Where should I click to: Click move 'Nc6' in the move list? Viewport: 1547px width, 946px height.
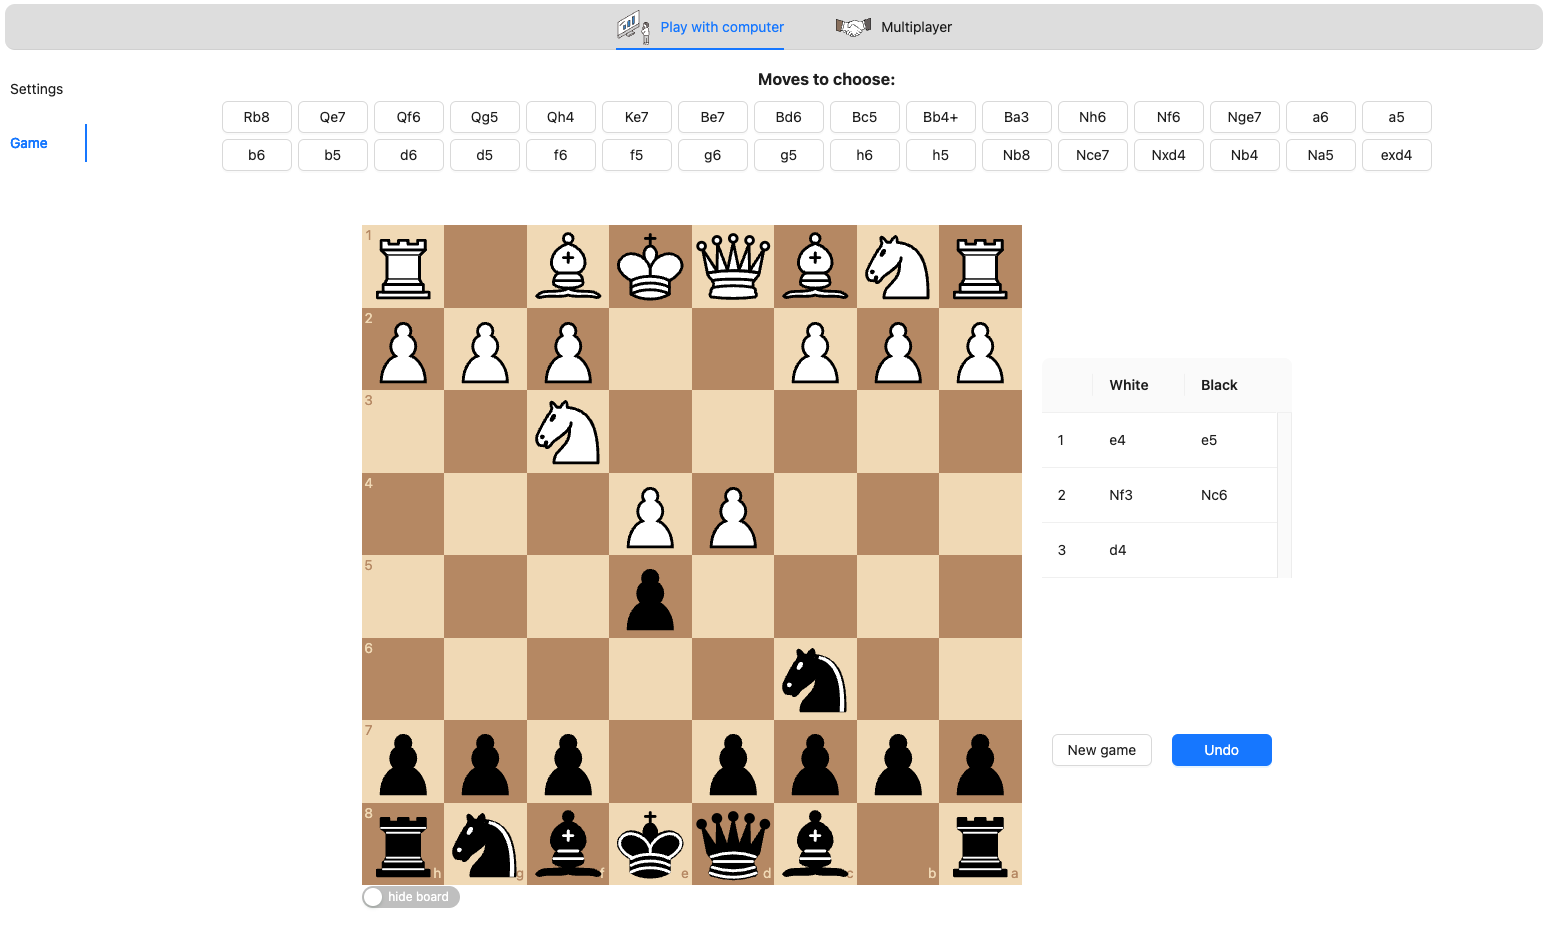[x=1214, y=495]
